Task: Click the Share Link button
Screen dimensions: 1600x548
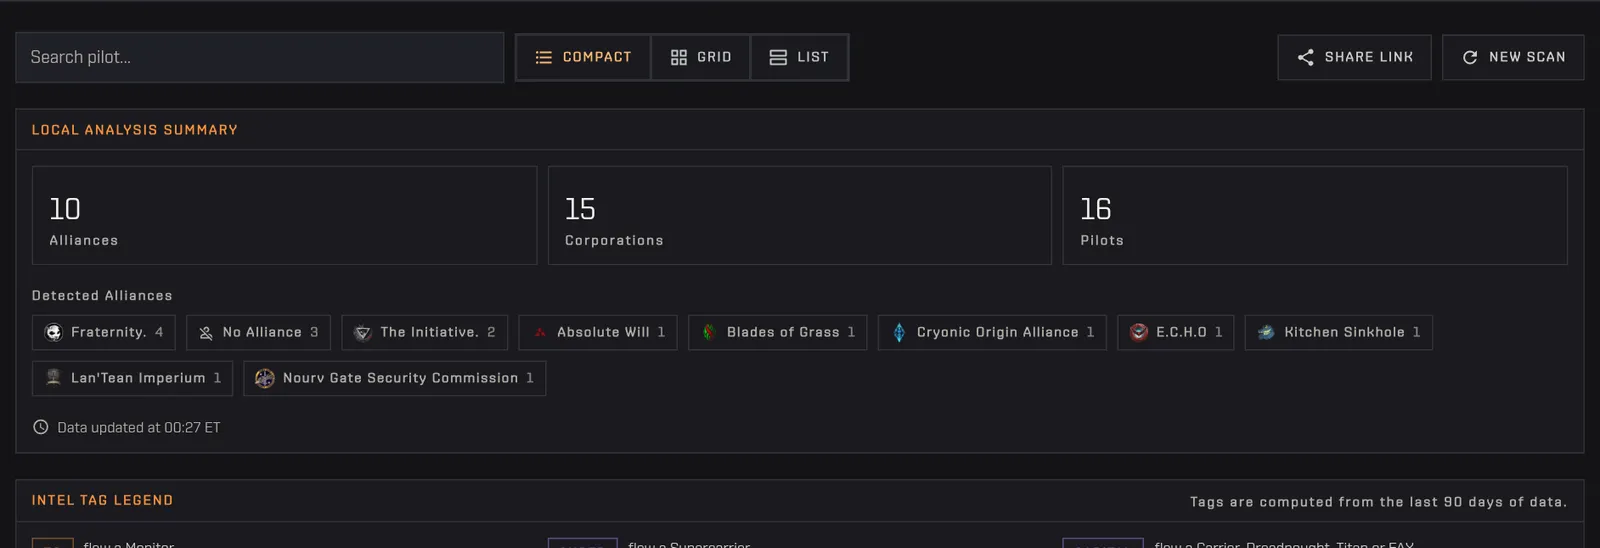Action: coord(1354,57)
